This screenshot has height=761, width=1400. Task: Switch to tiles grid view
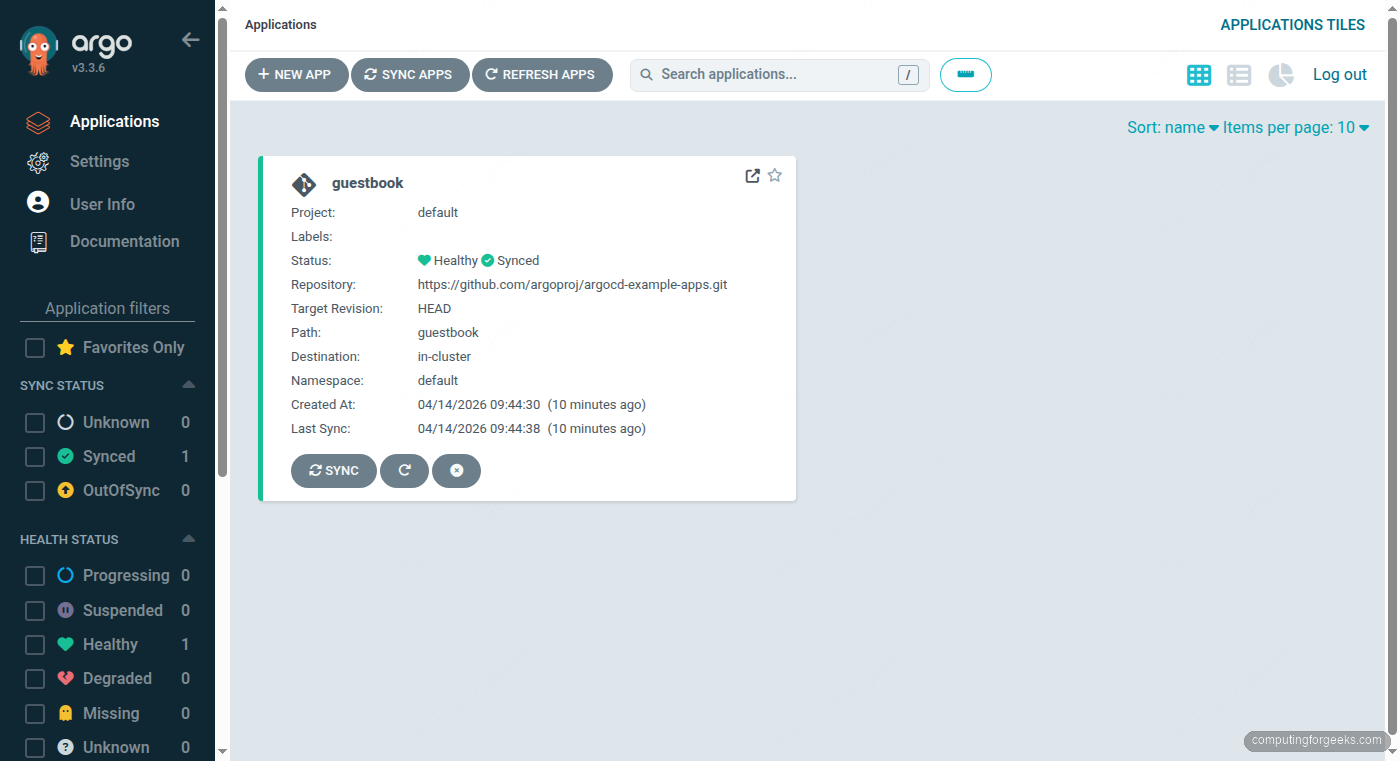(1199, 75)
